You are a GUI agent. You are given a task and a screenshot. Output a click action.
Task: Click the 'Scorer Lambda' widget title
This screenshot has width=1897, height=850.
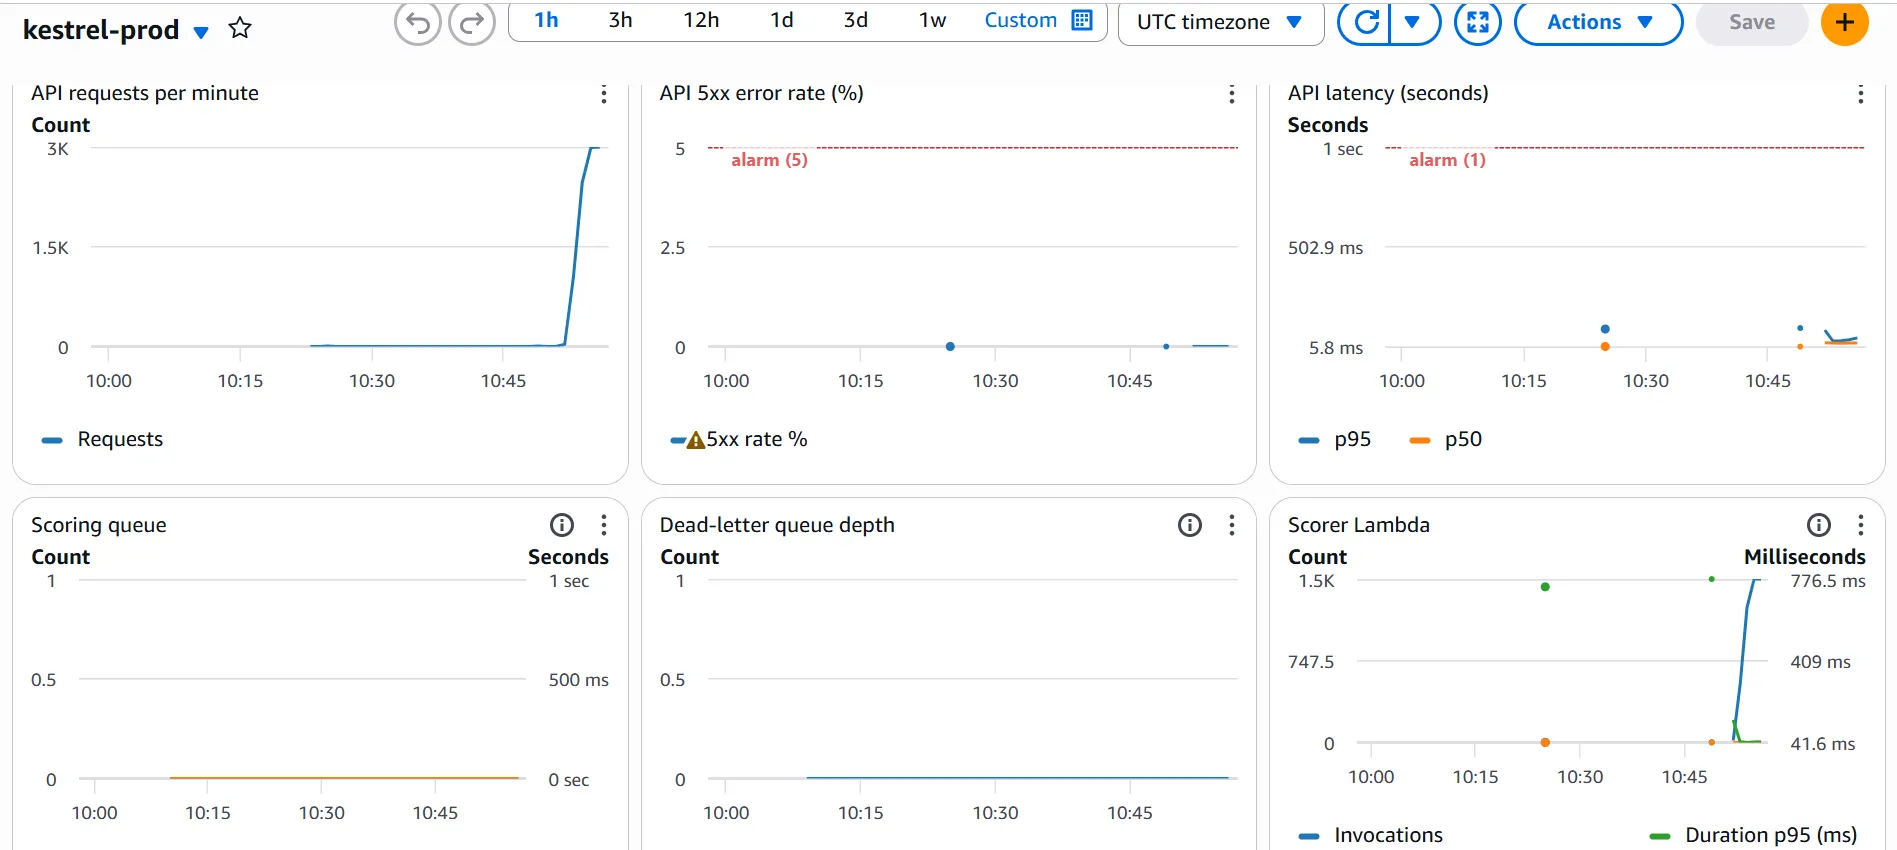1359,525
